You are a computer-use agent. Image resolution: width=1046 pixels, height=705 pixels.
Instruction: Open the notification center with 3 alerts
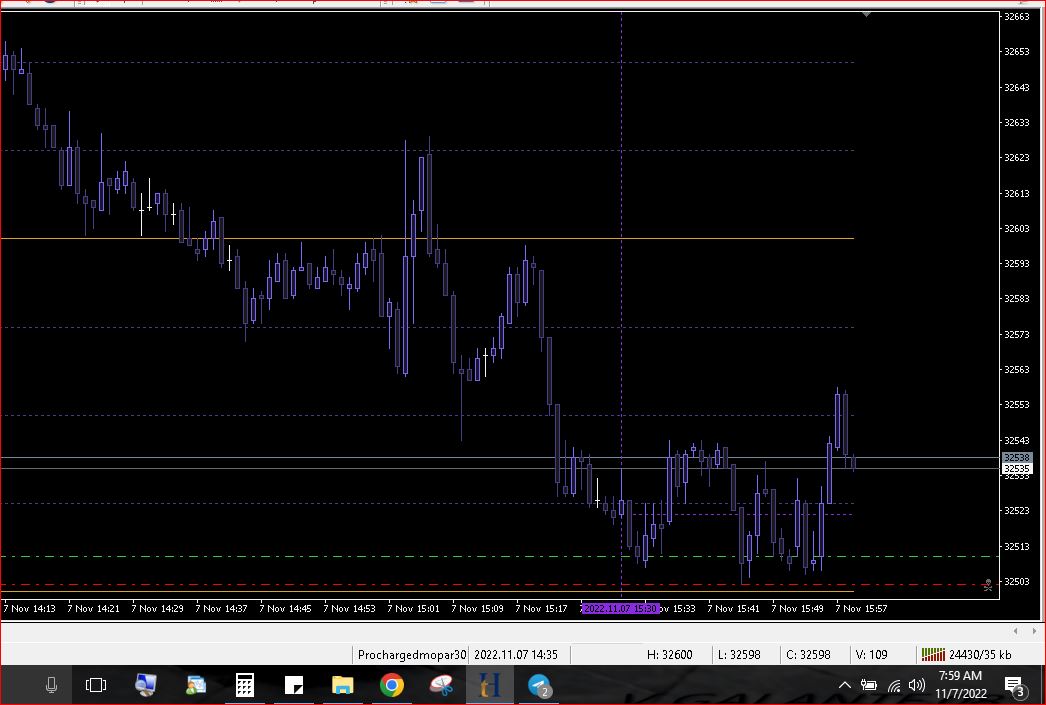pyautogui.click(x=1013, y=685)
